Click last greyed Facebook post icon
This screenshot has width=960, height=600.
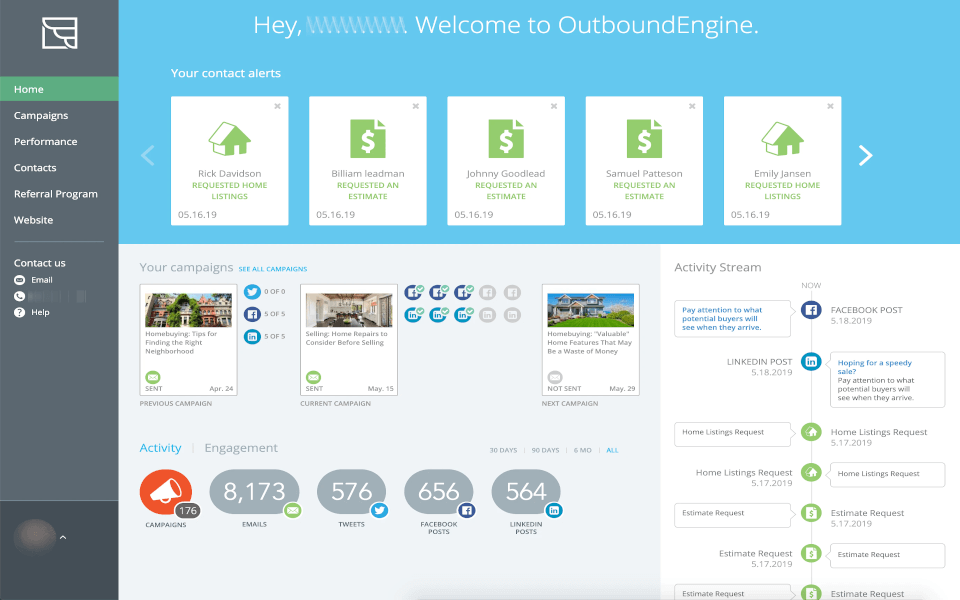pyautogui.click(x=512, y=293)
